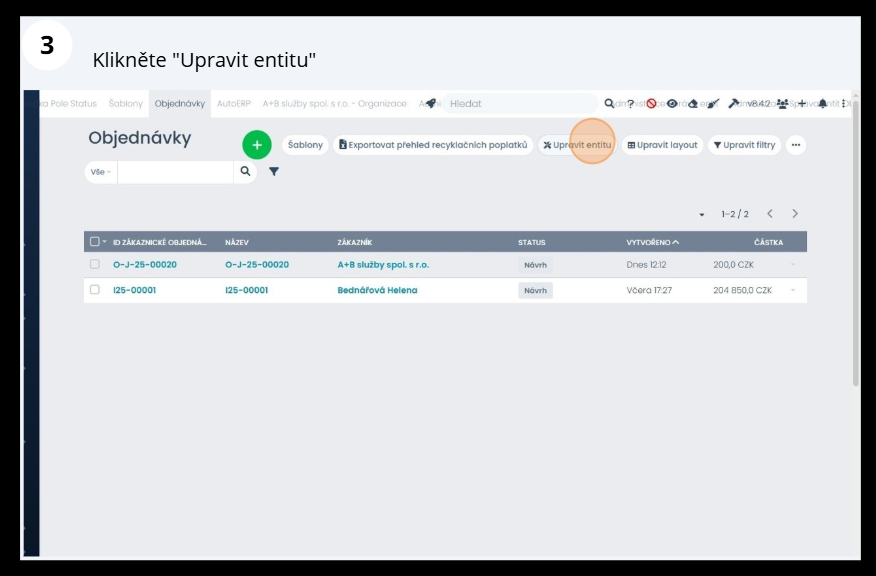Screen dimensions: 876x576
Task: Click the plus icon in the top bar
Action: click(x=802, y=103)
